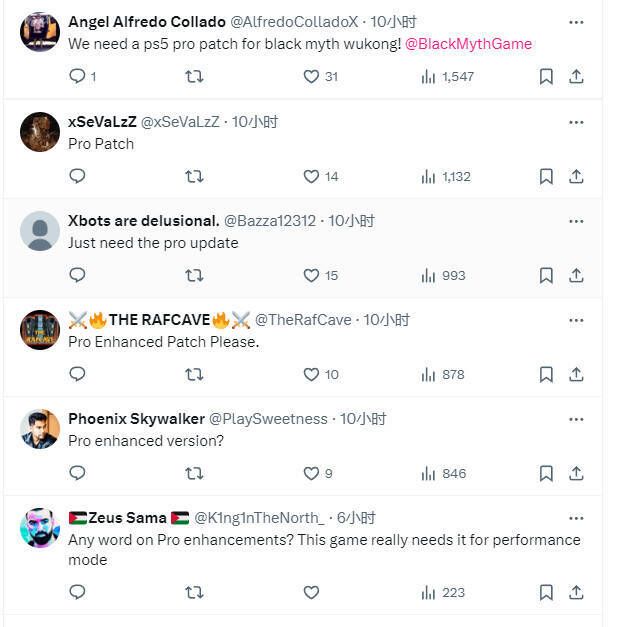Expand options for Phoenix Skywalker's tweet

point(576,419)
